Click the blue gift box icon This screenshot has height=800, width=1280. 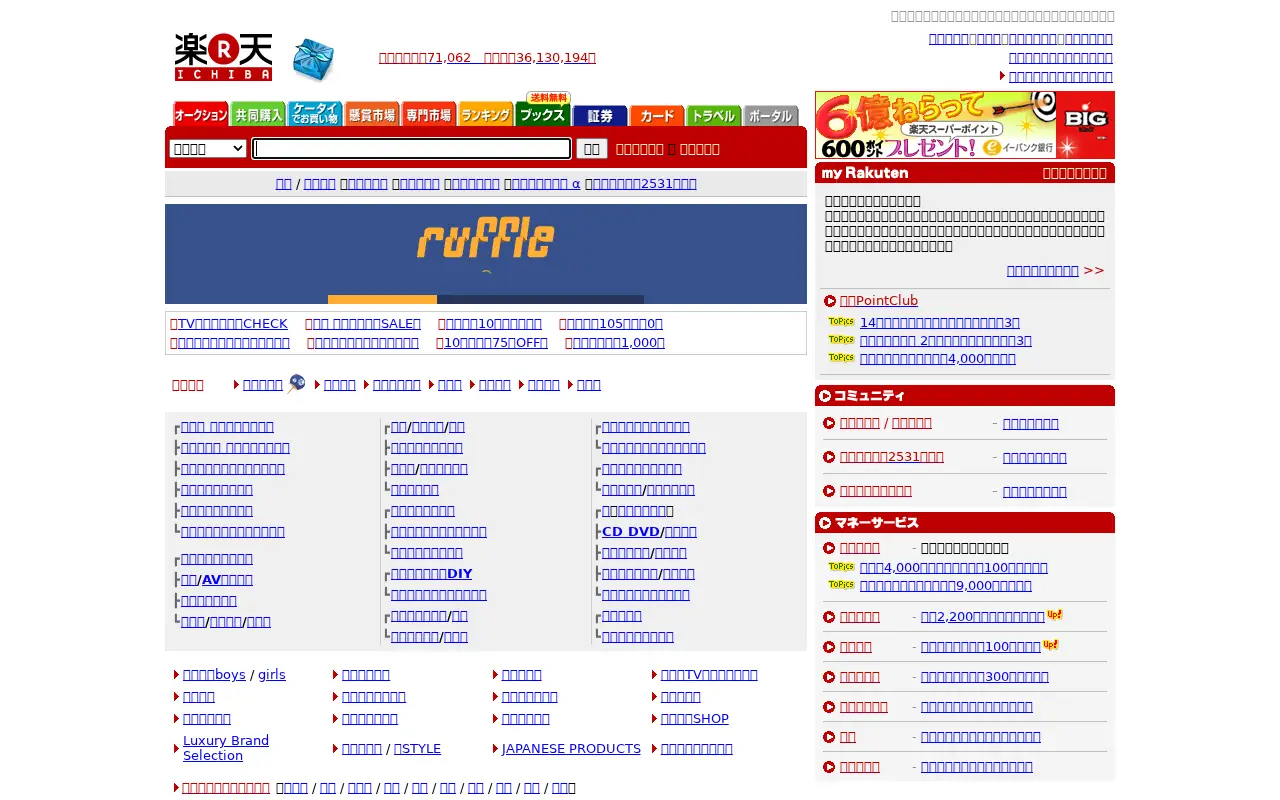314,60
